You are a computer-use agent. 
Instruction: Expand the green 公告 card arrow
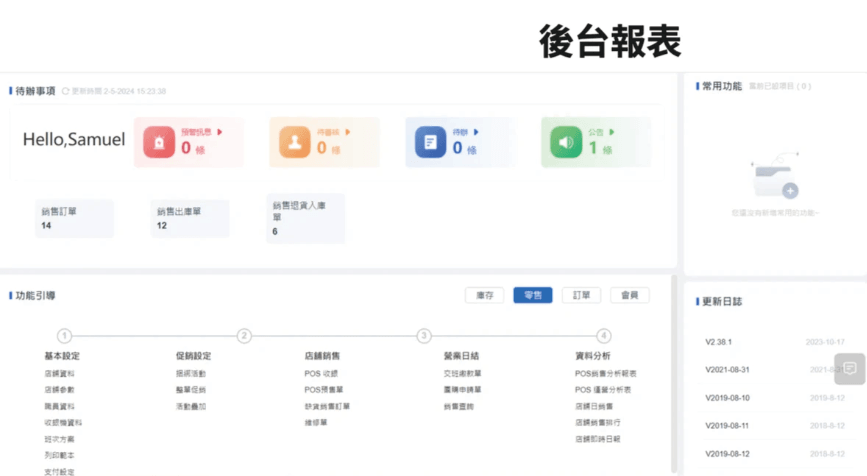click(612, 132)
